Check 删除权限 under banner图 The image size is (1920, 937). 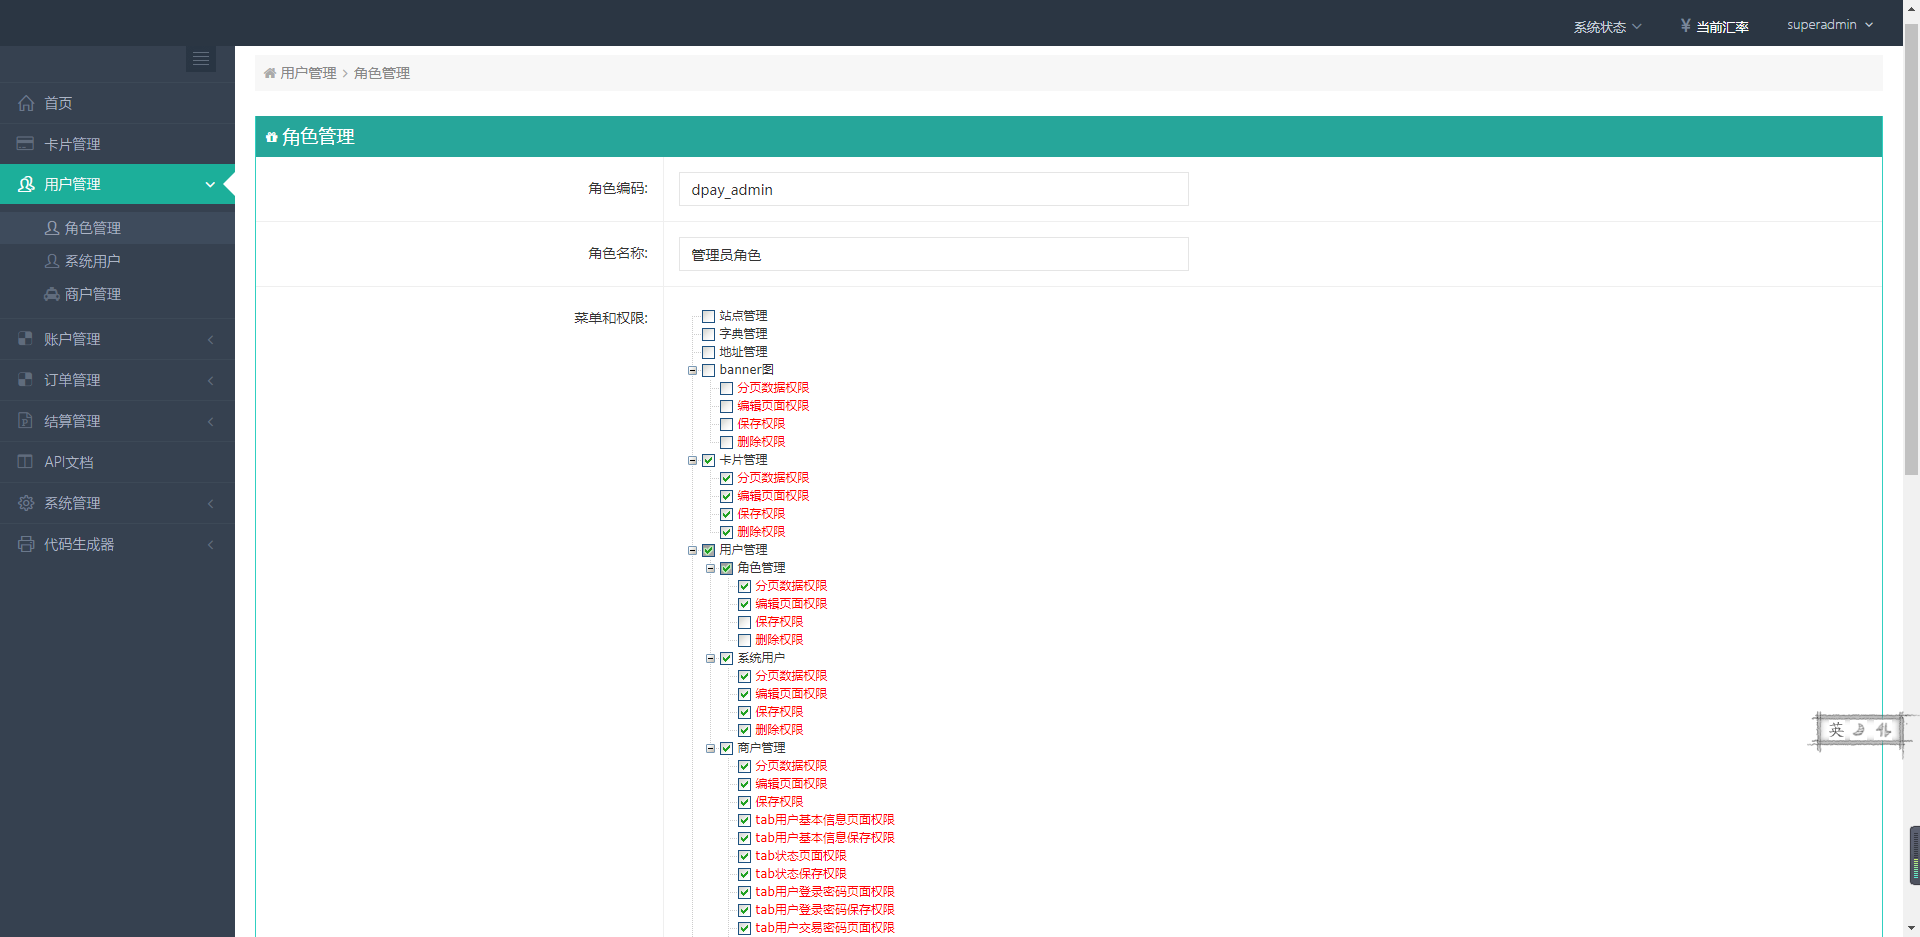(x=727, y=442)
